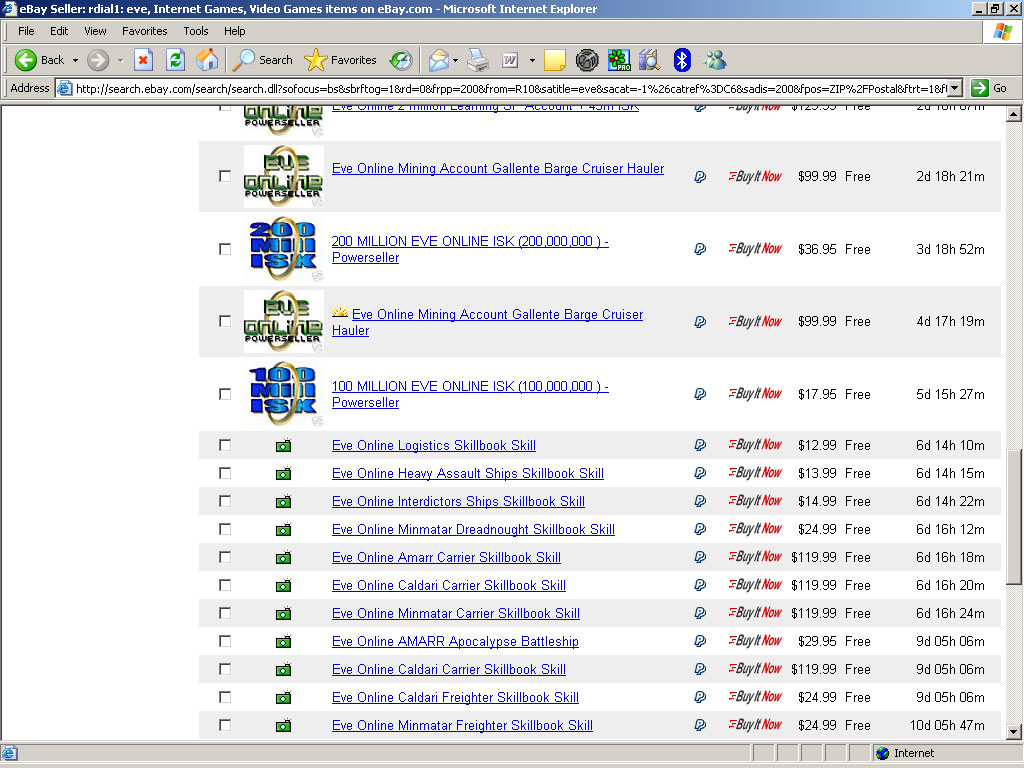Expand the Edit with Word dropdown arrow
Image resolution: width=1024 pixels, height=768 pixels.
(x=532, y=60)
